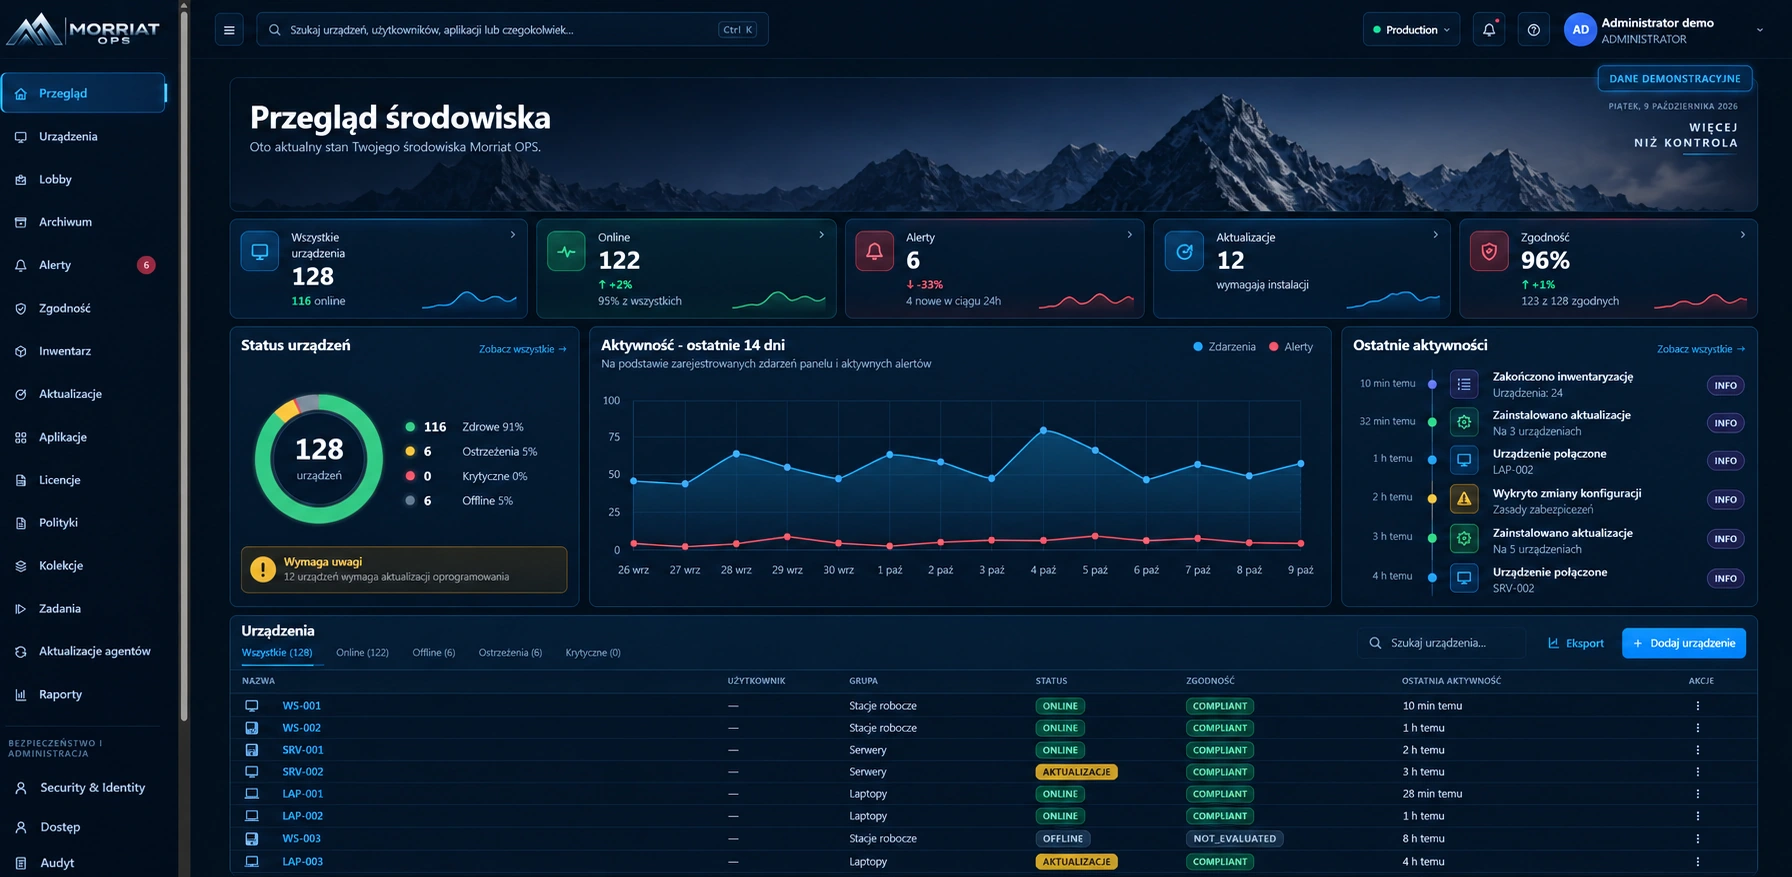This screenshot has width=1792, height=877.
Task: Click the bell icon on the Alerty card
Action: coord(874,252)
